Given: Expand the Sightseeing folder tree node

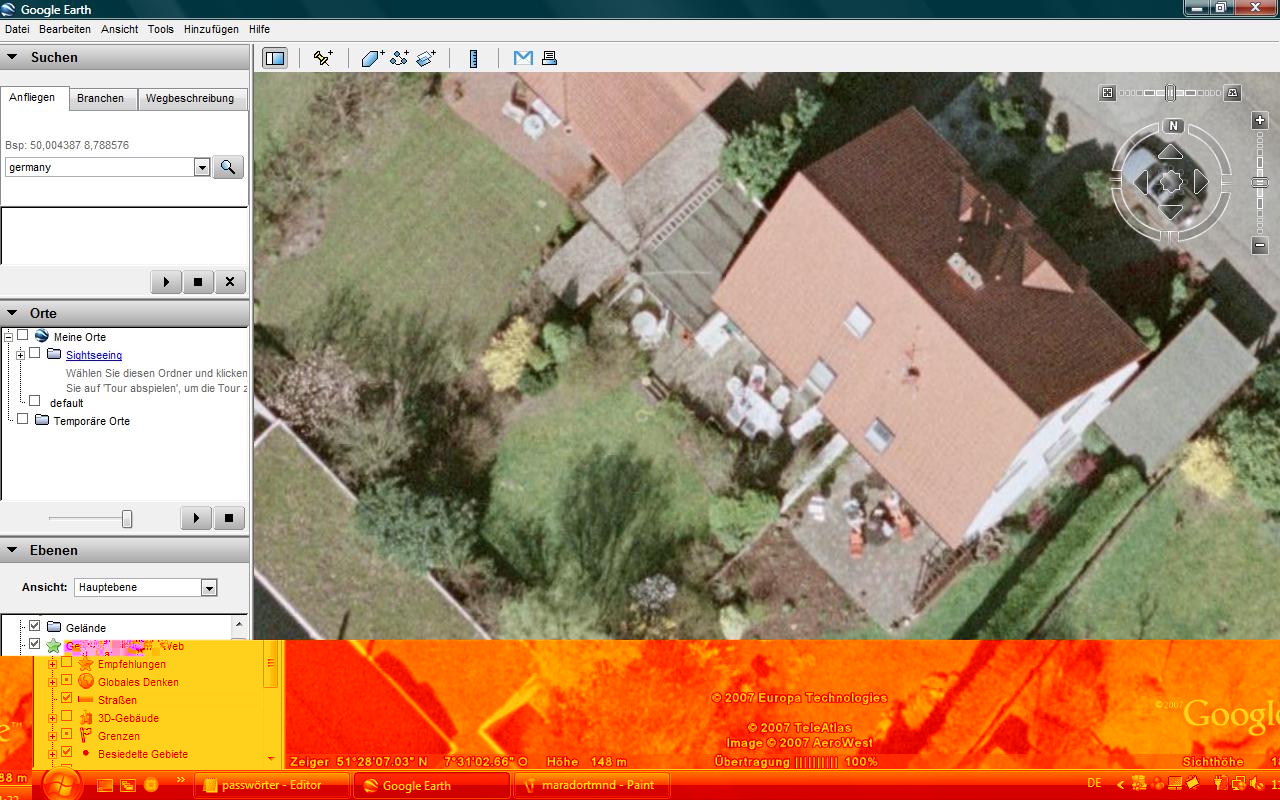Looking at the screenshot, I should pos(20,355).
